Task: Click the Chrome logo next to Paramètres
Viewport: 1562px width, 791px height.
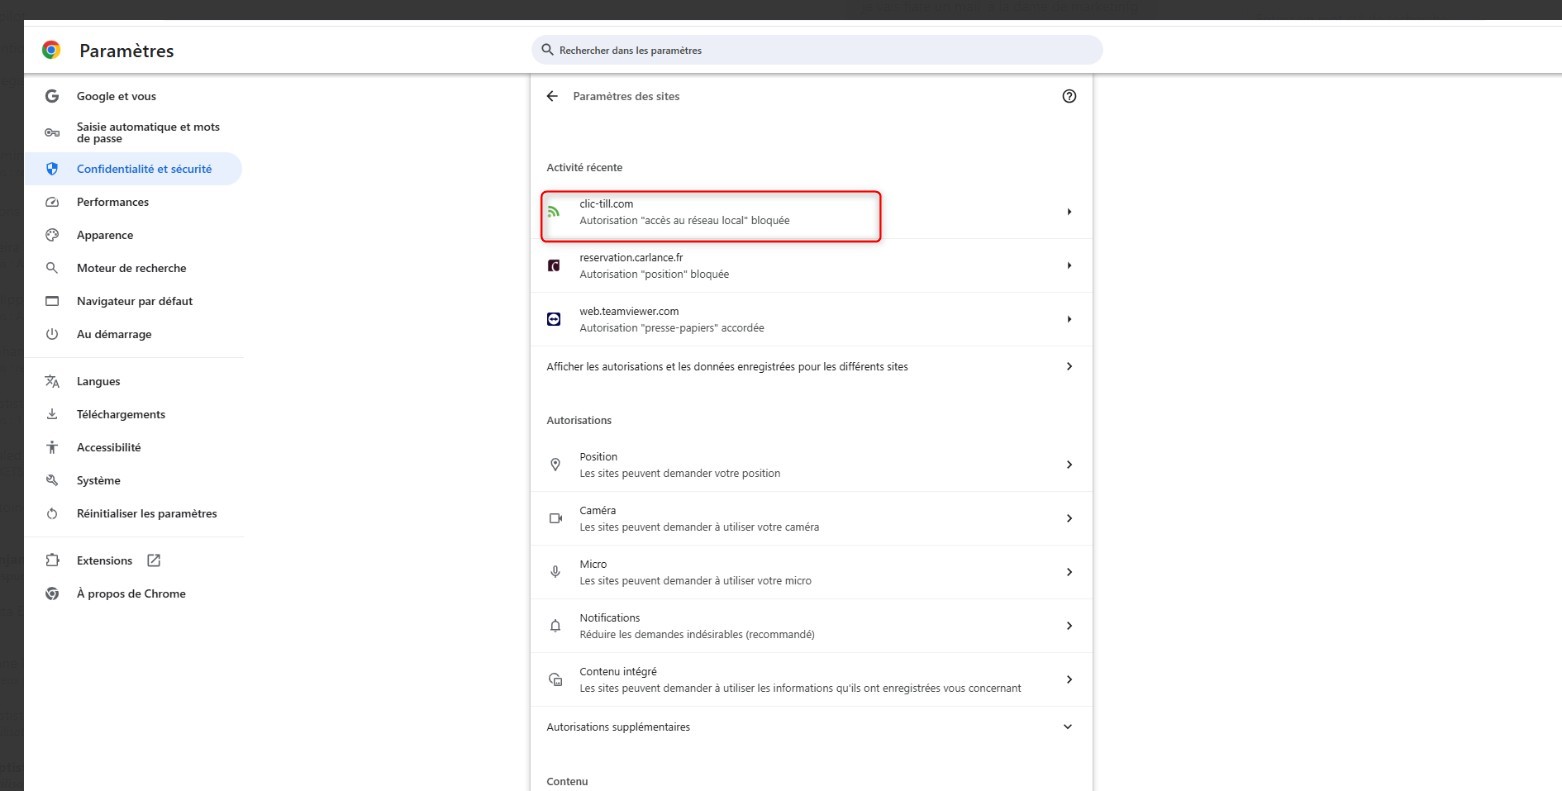Action: [51, 50]
